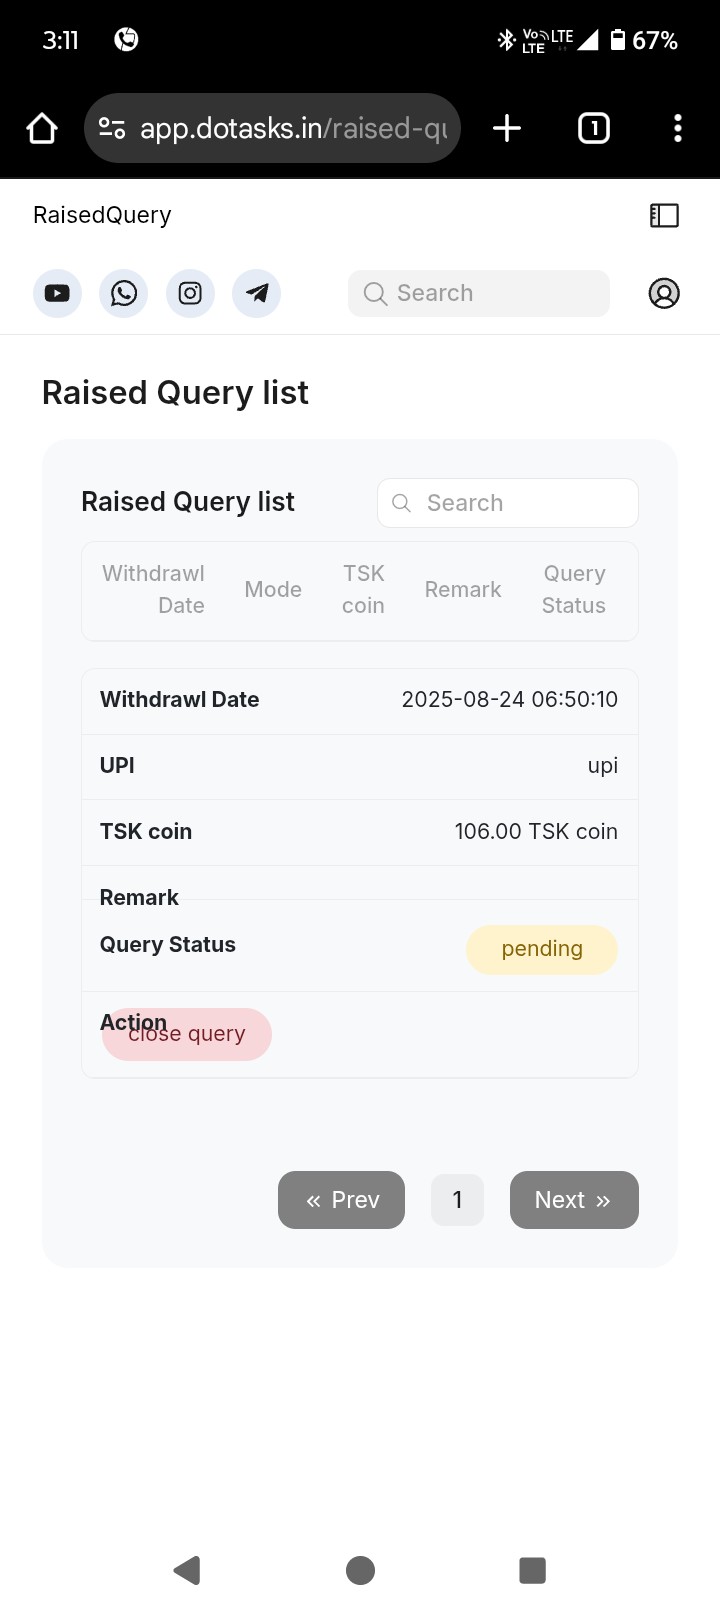Open the Instagram link icon
Image resolution: width=720 pixels, height=1612 pixels.
coord(190,293)
